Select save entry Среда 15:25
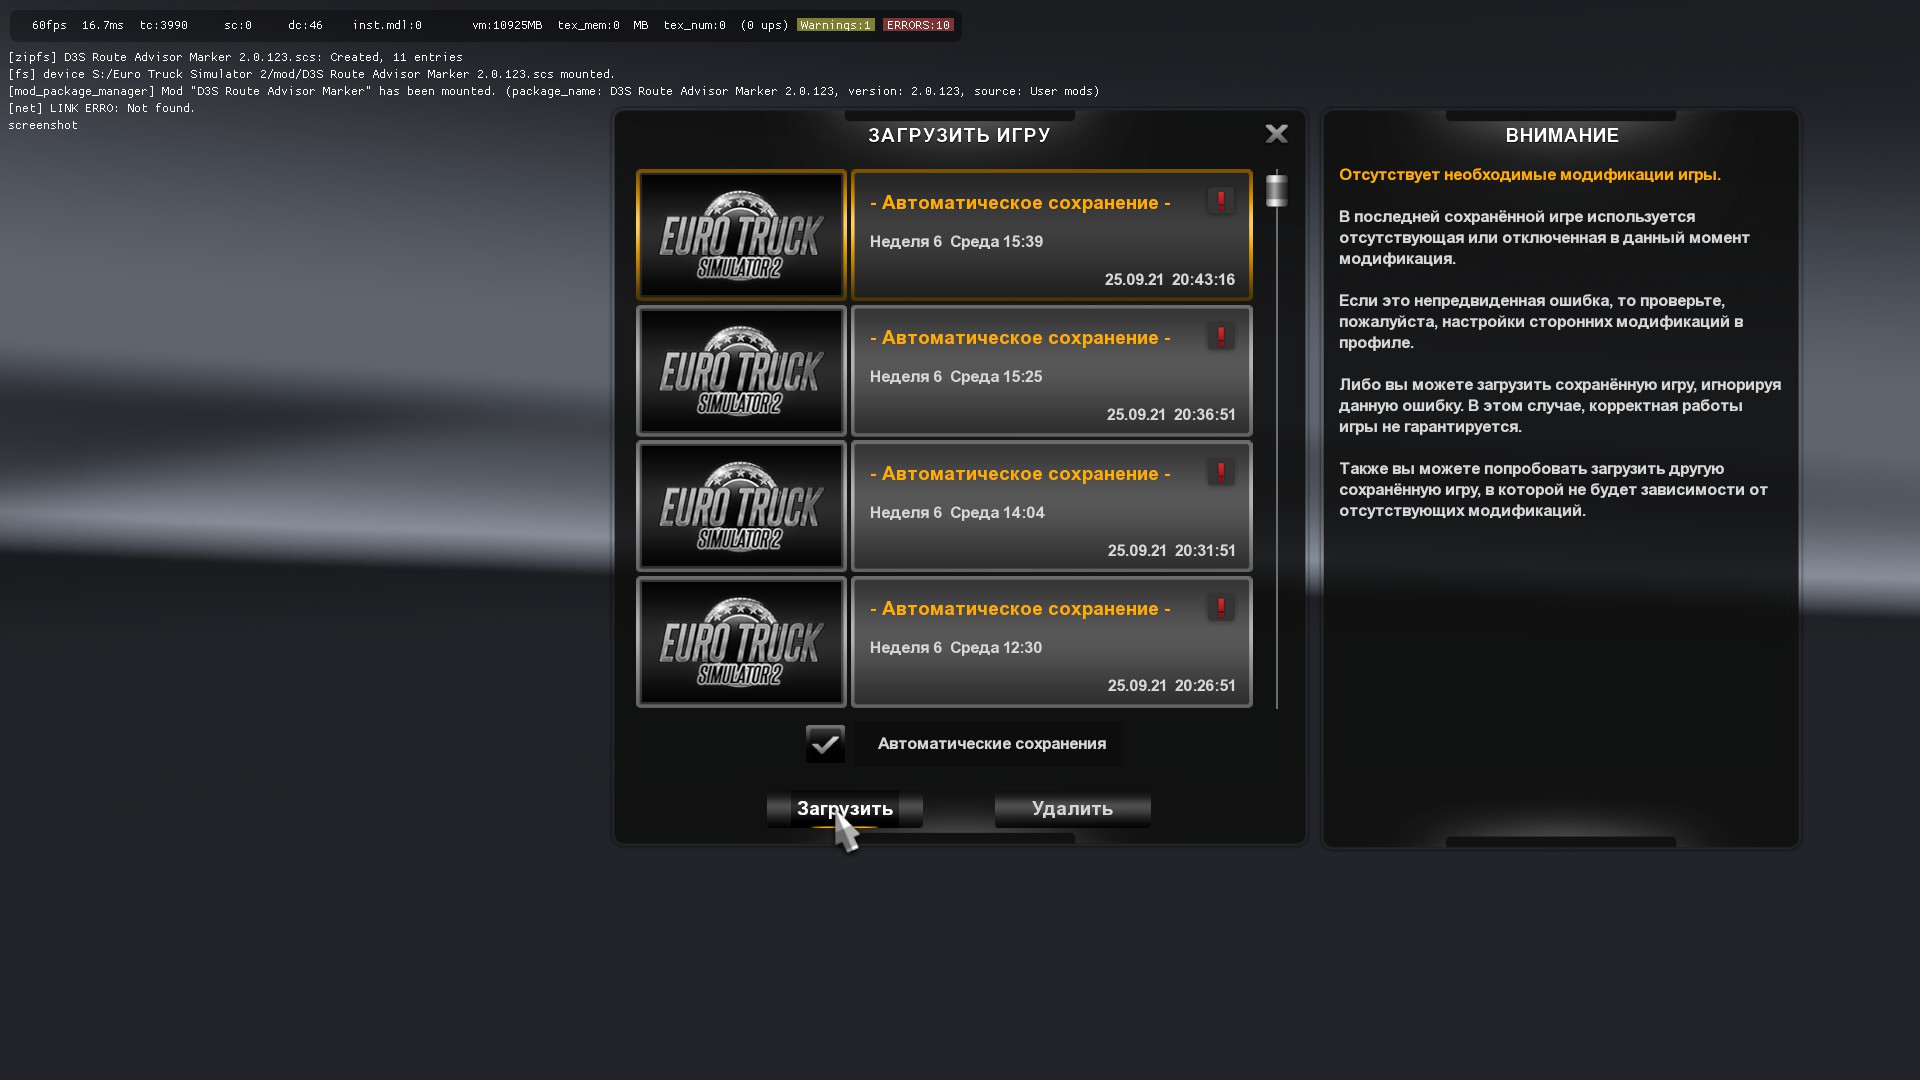Image resolution: width=1920 pixels, height=1080 pixels. click(1051, 371)
